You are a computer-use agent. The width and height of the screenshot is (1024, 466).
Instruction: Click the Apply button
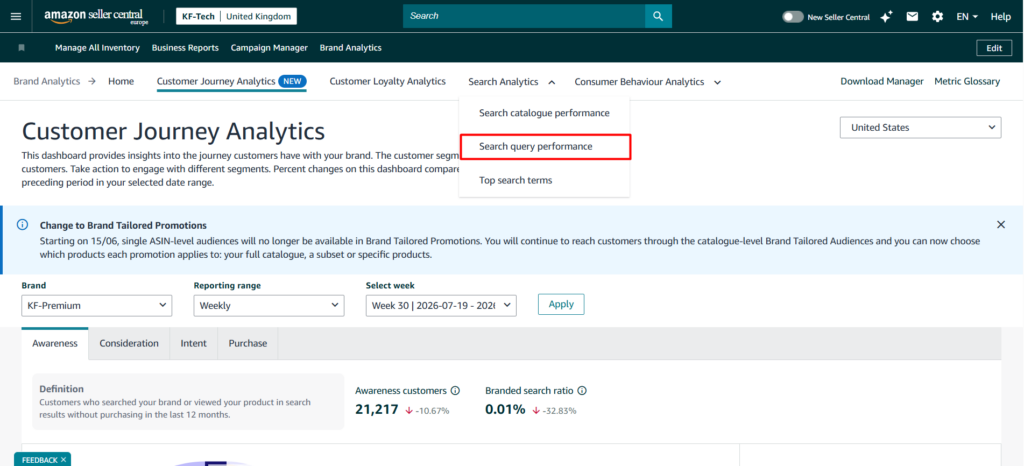tap(561, 304)
